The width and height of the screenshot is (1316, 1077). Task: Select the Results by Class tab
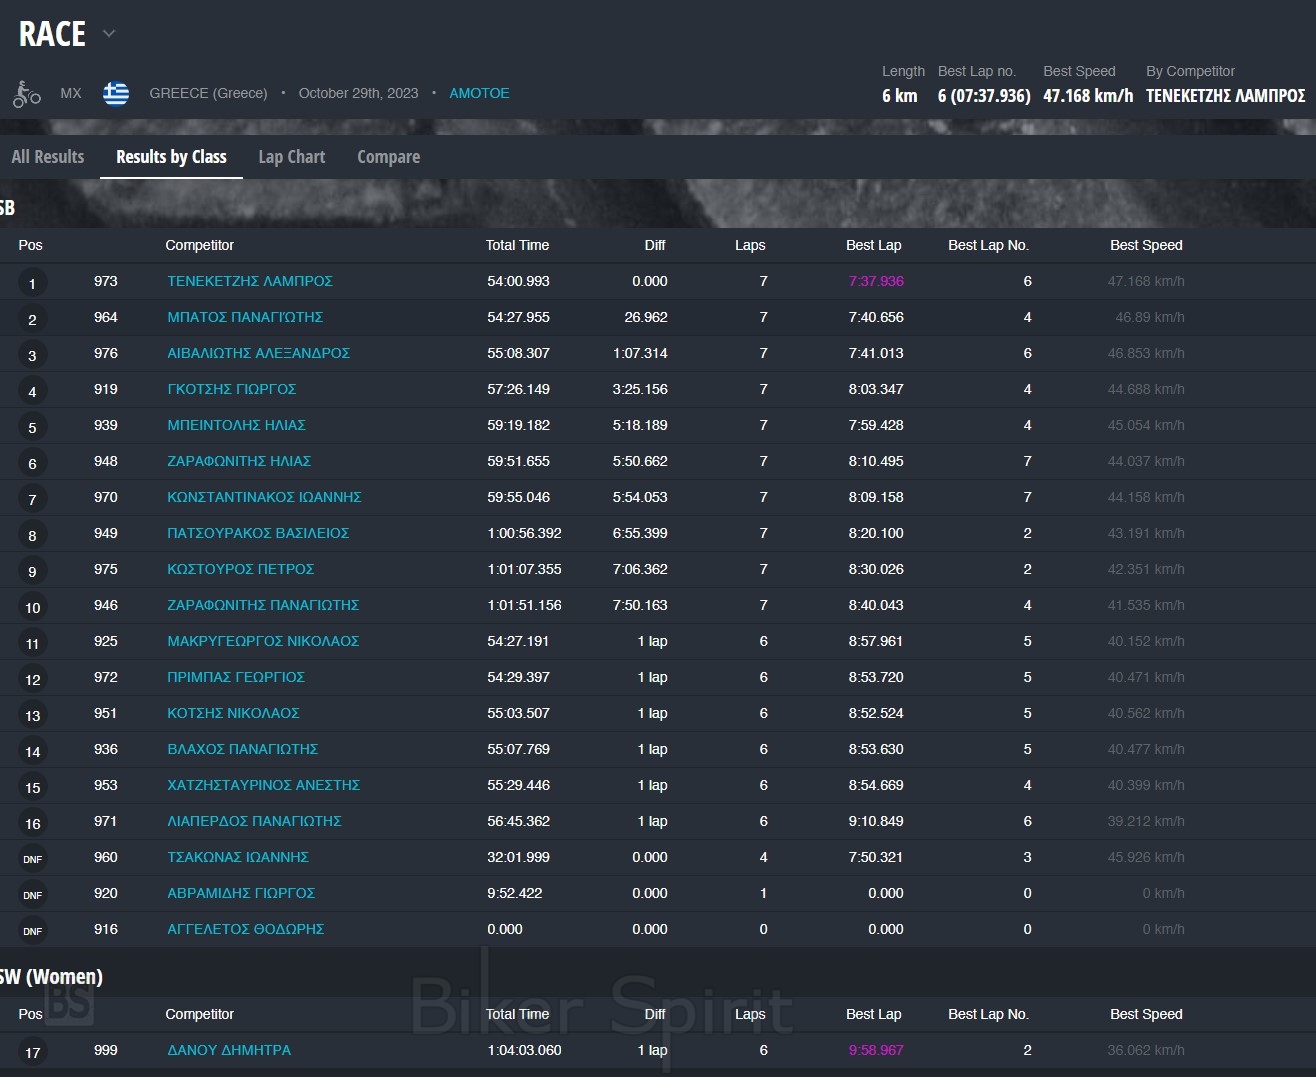[171, 157]
